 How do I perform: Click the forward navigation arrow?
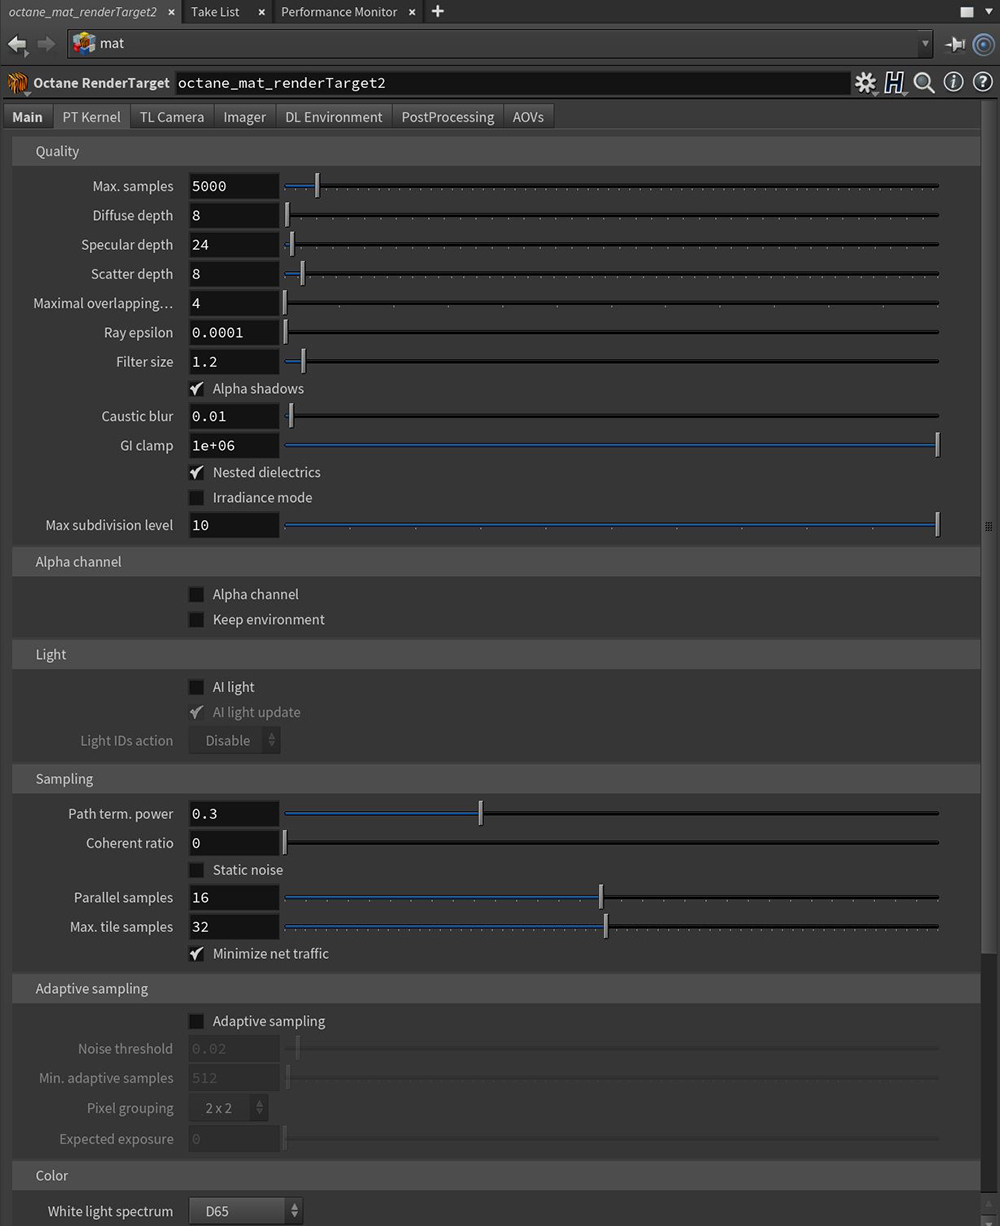pyautogui.click(x=46, y=44)
